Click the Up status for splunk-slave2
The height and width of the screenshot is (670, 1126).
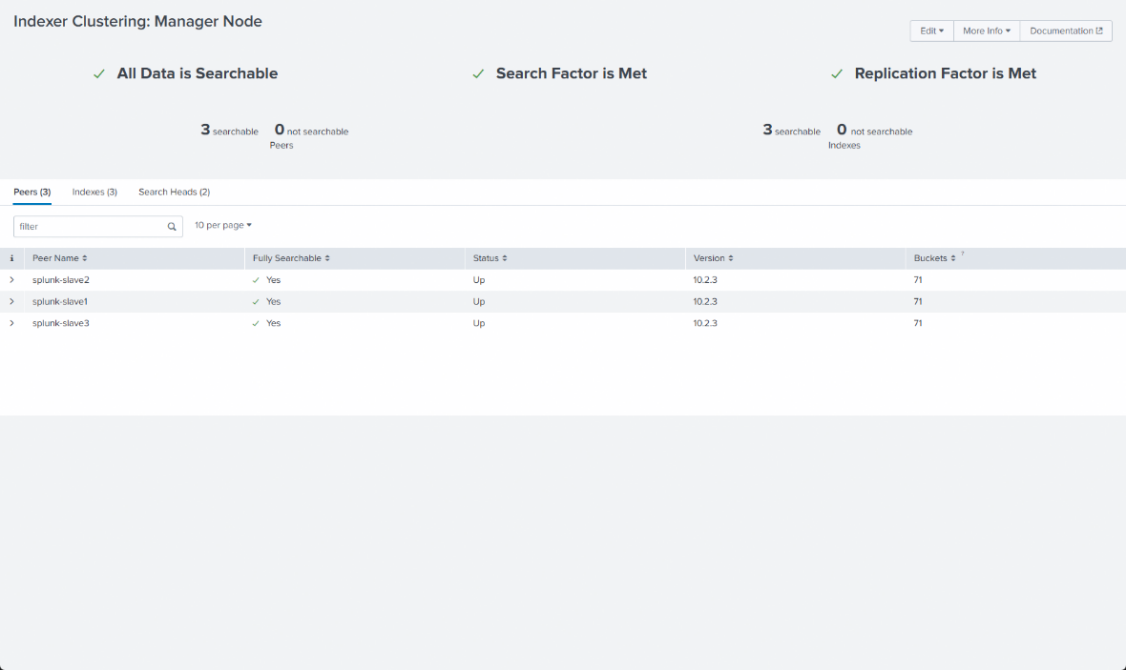click(x=479, y=280)
